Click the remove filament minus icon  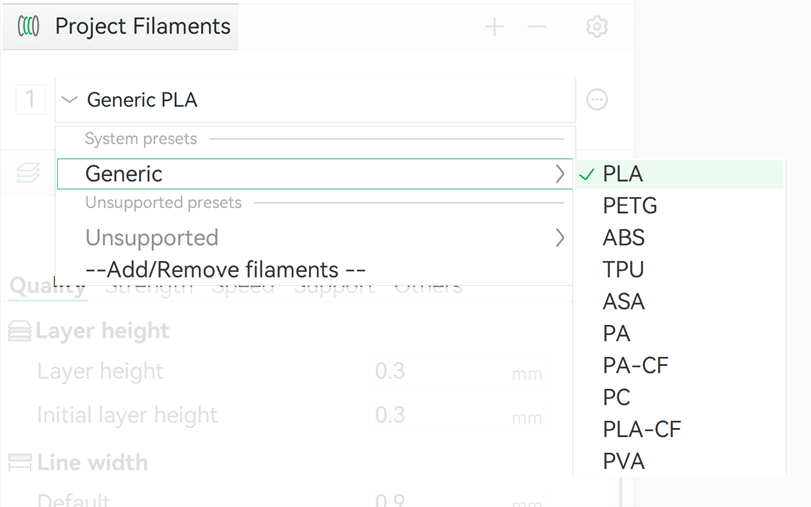coord(537,27)
